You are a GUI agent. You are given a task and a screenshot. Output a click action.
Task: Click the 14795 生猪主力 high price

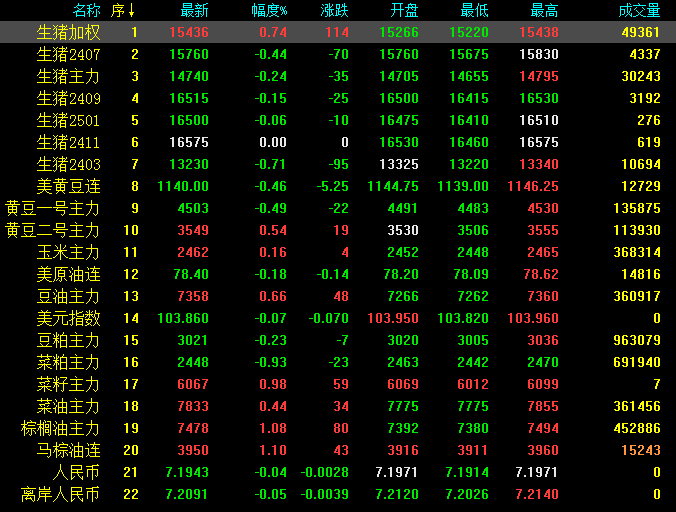(x=539, y=76)
